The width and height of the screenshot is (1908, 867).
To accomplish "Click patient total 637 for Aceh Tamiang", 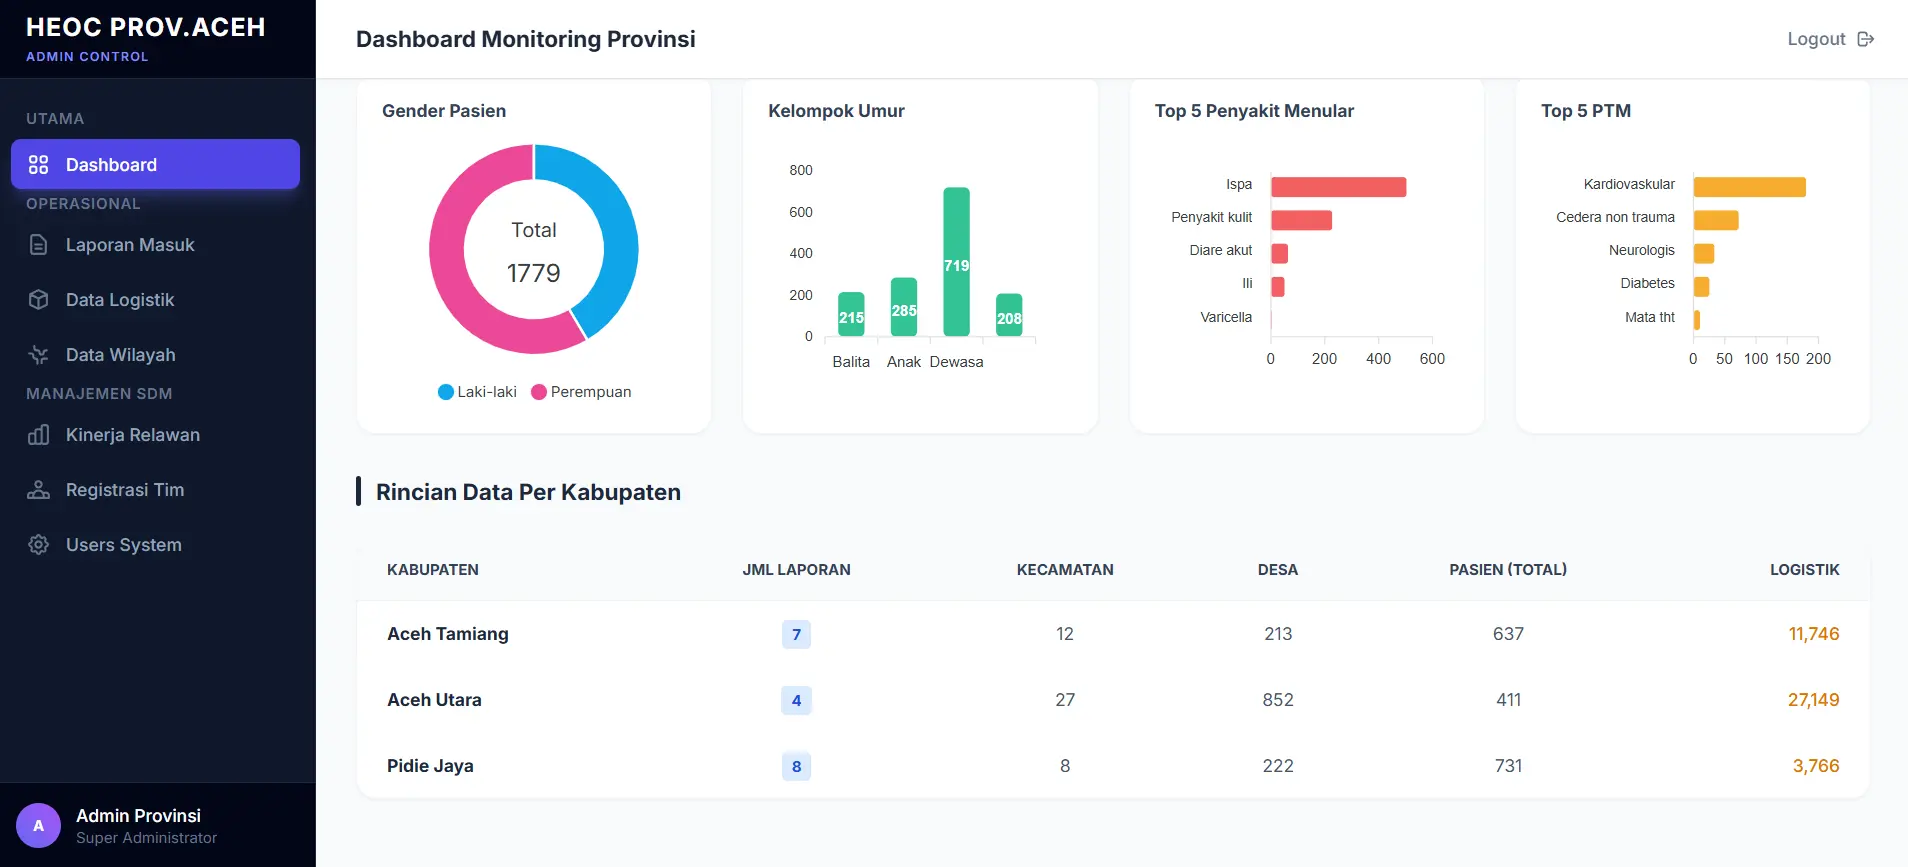I will pos(1508,634).
